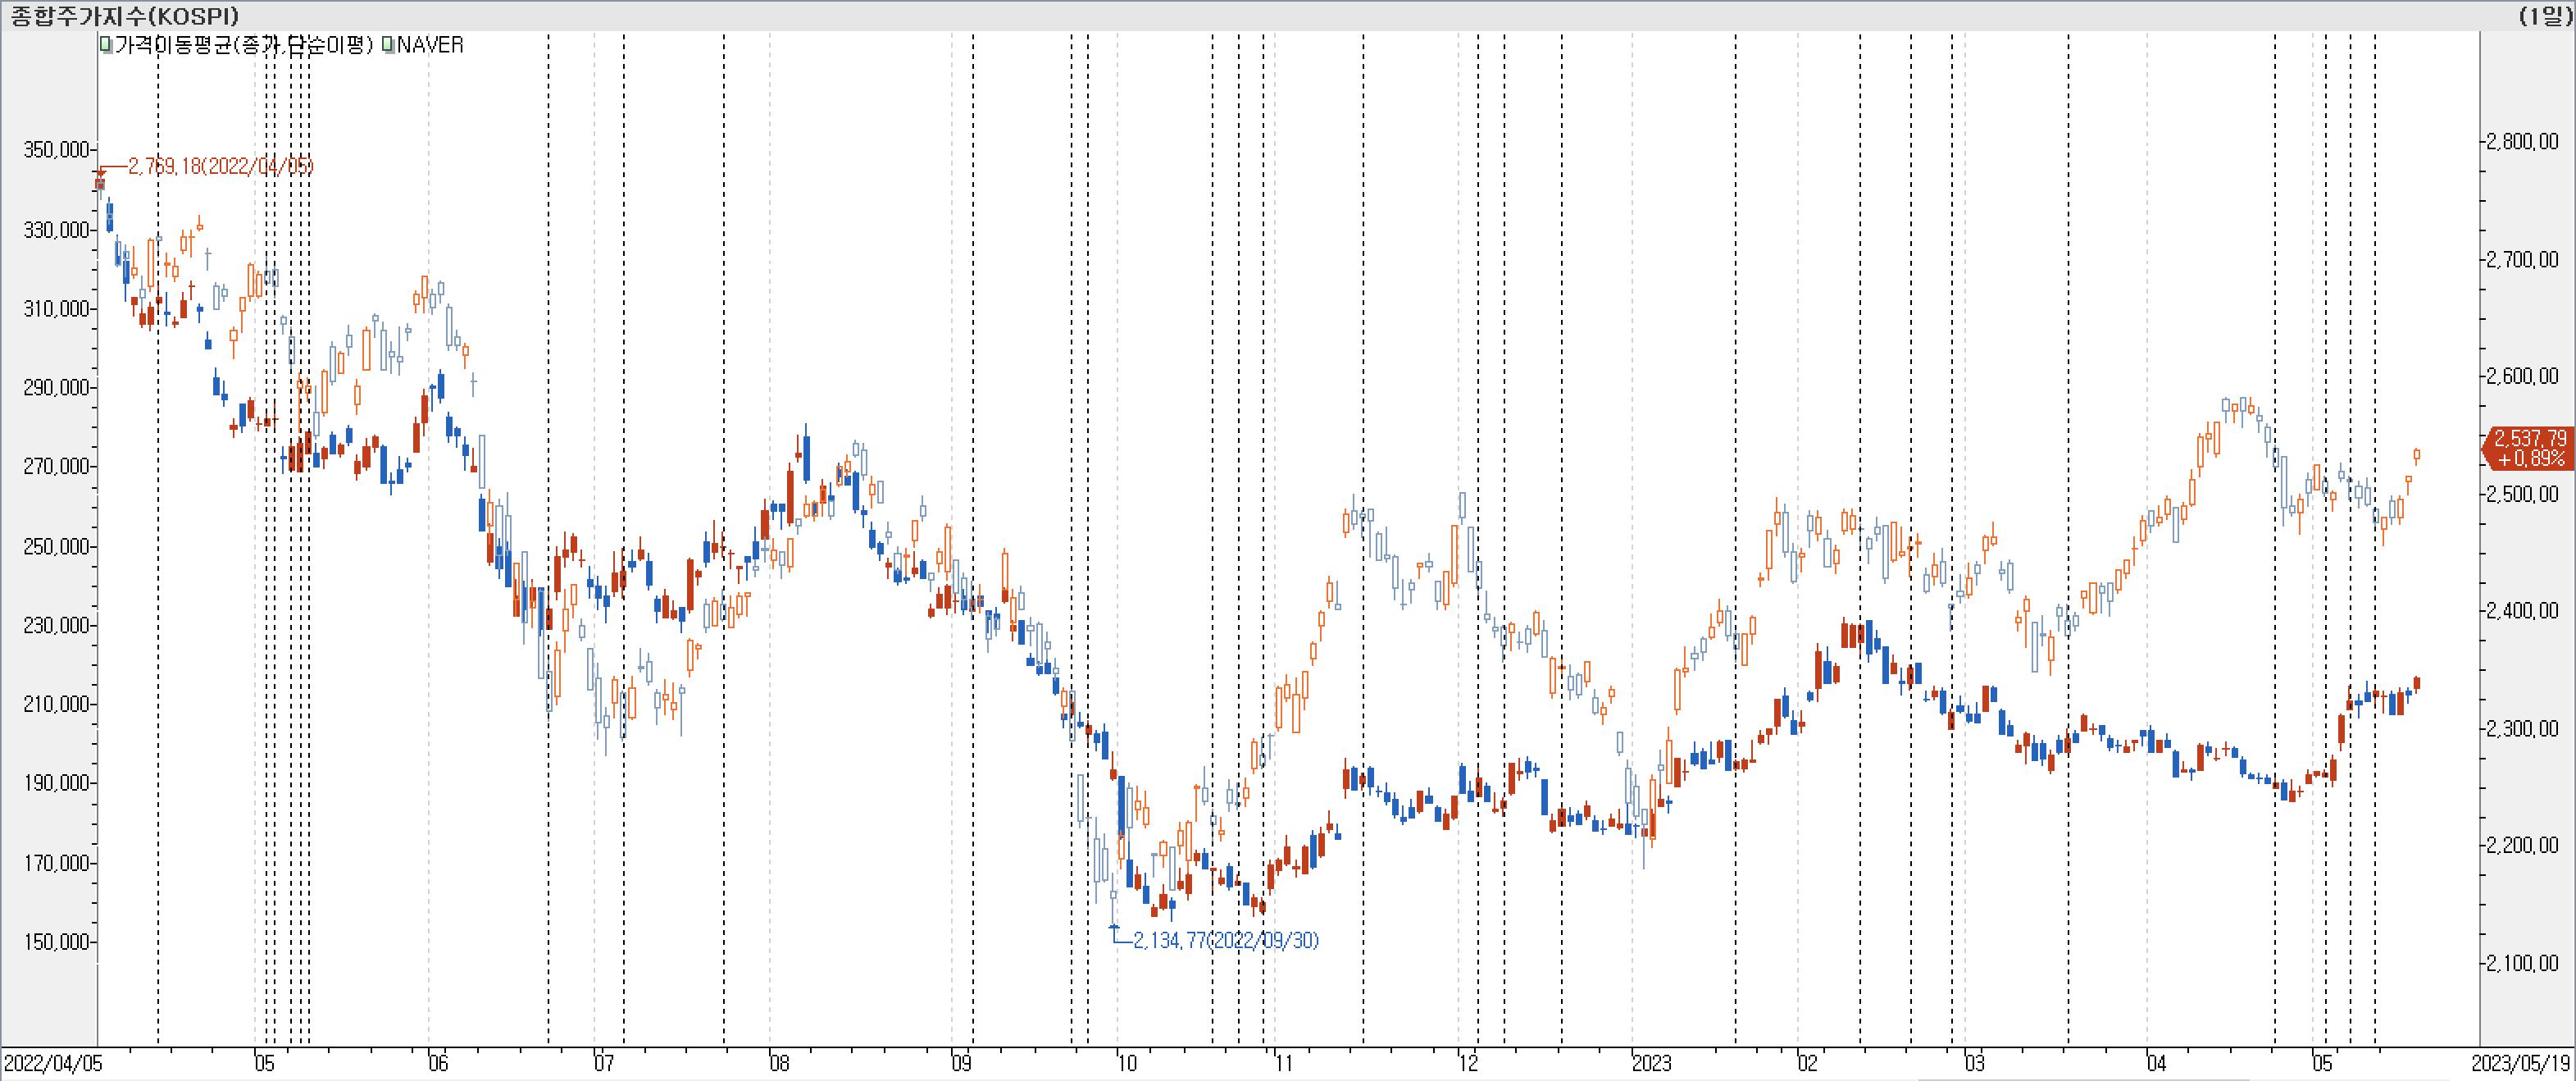Click the 2022/04/05 start date label
The image size is (2576, 1081).
click(52, 1063)
